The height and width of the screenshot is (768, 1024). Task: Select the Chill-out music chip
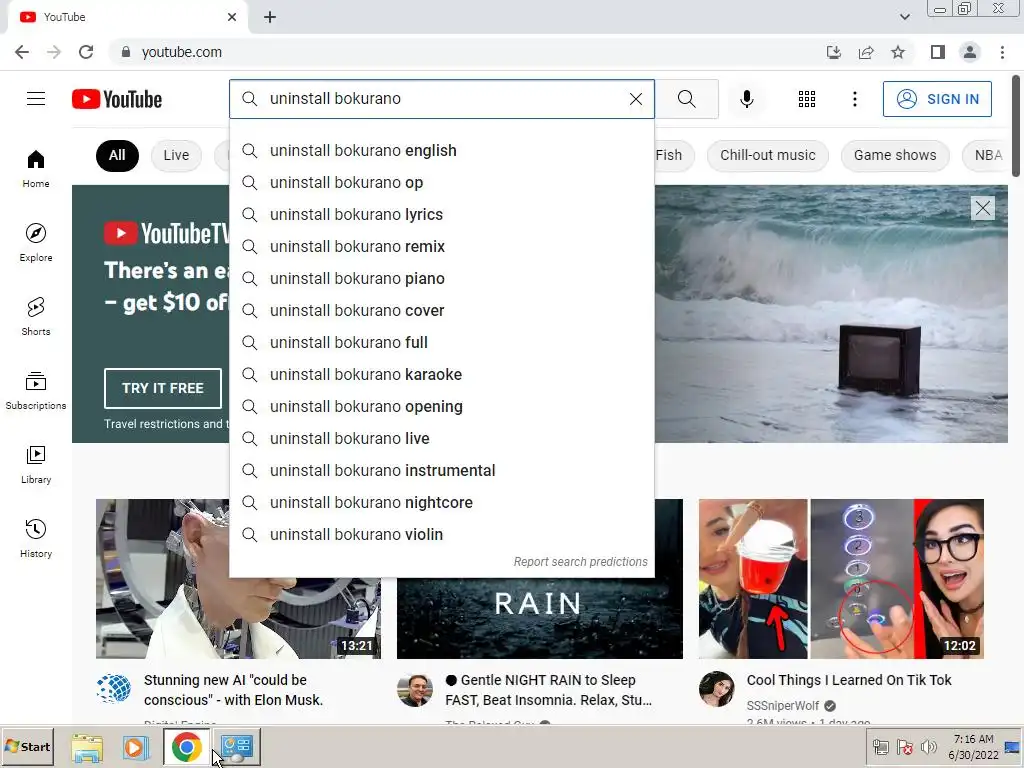click(x=767, y=155)
